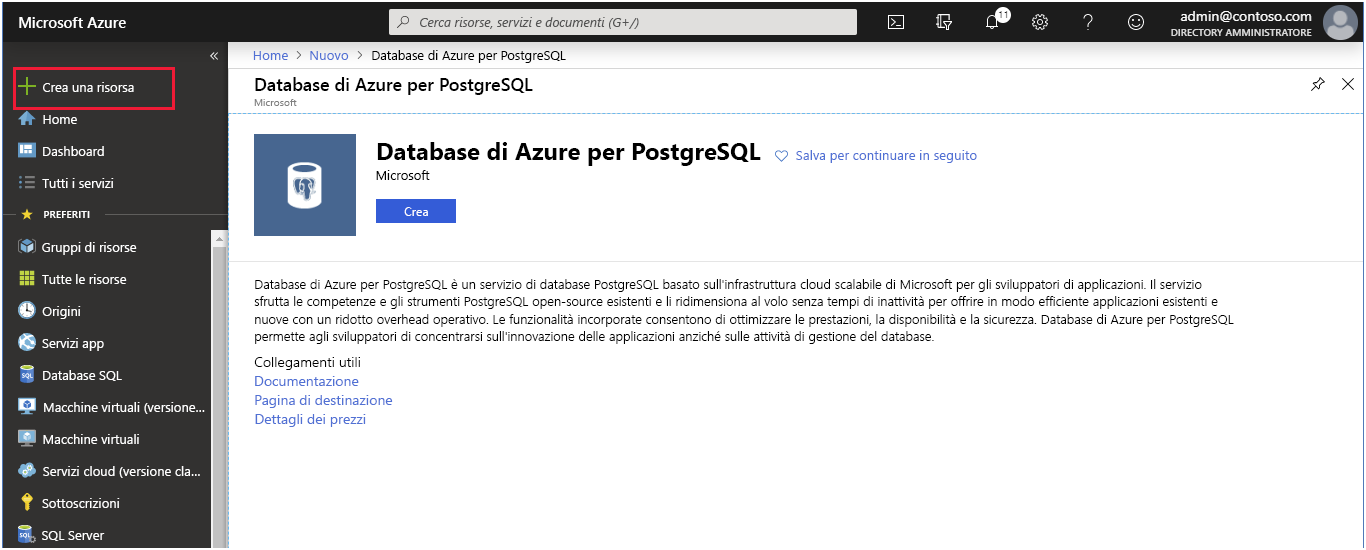Click the PostgreSQL elephant logo tile
The height and width of the screenshot is (550, 1366).
[305, 185]
